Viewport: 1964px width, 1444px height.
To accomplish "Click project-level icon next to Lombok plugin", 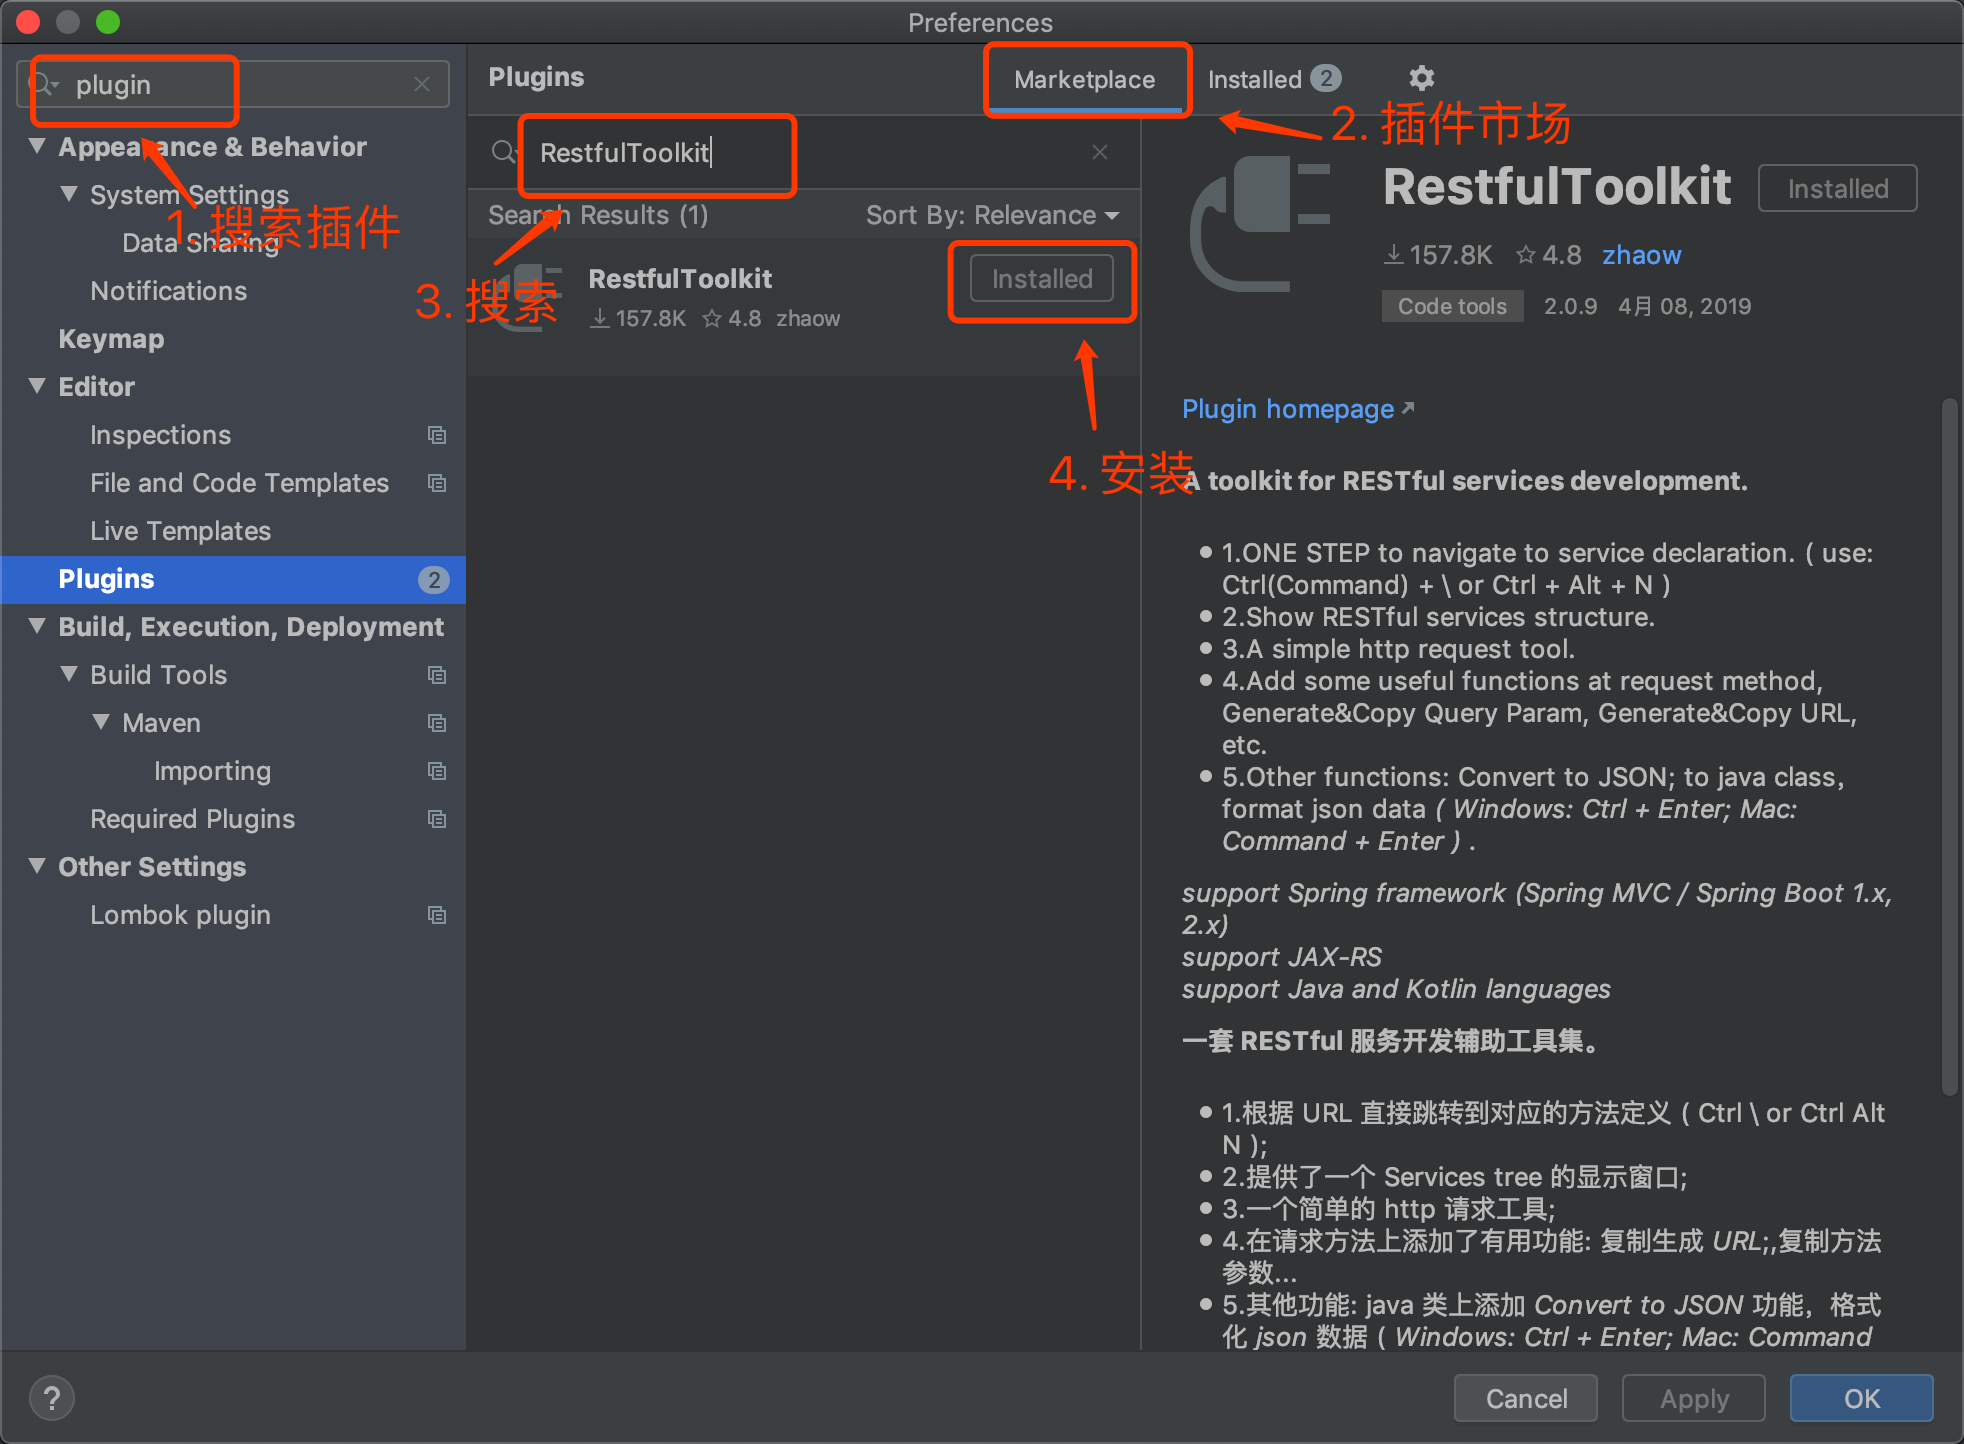I will tap(437, 915).
